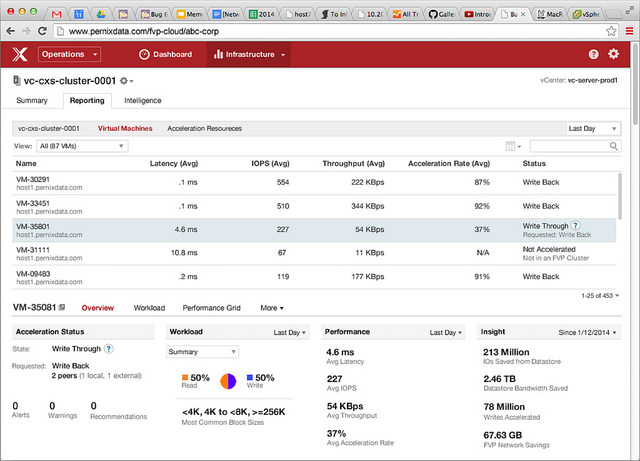
Task: Expand the Infrastructure menu
Action: tap(249, 54)
